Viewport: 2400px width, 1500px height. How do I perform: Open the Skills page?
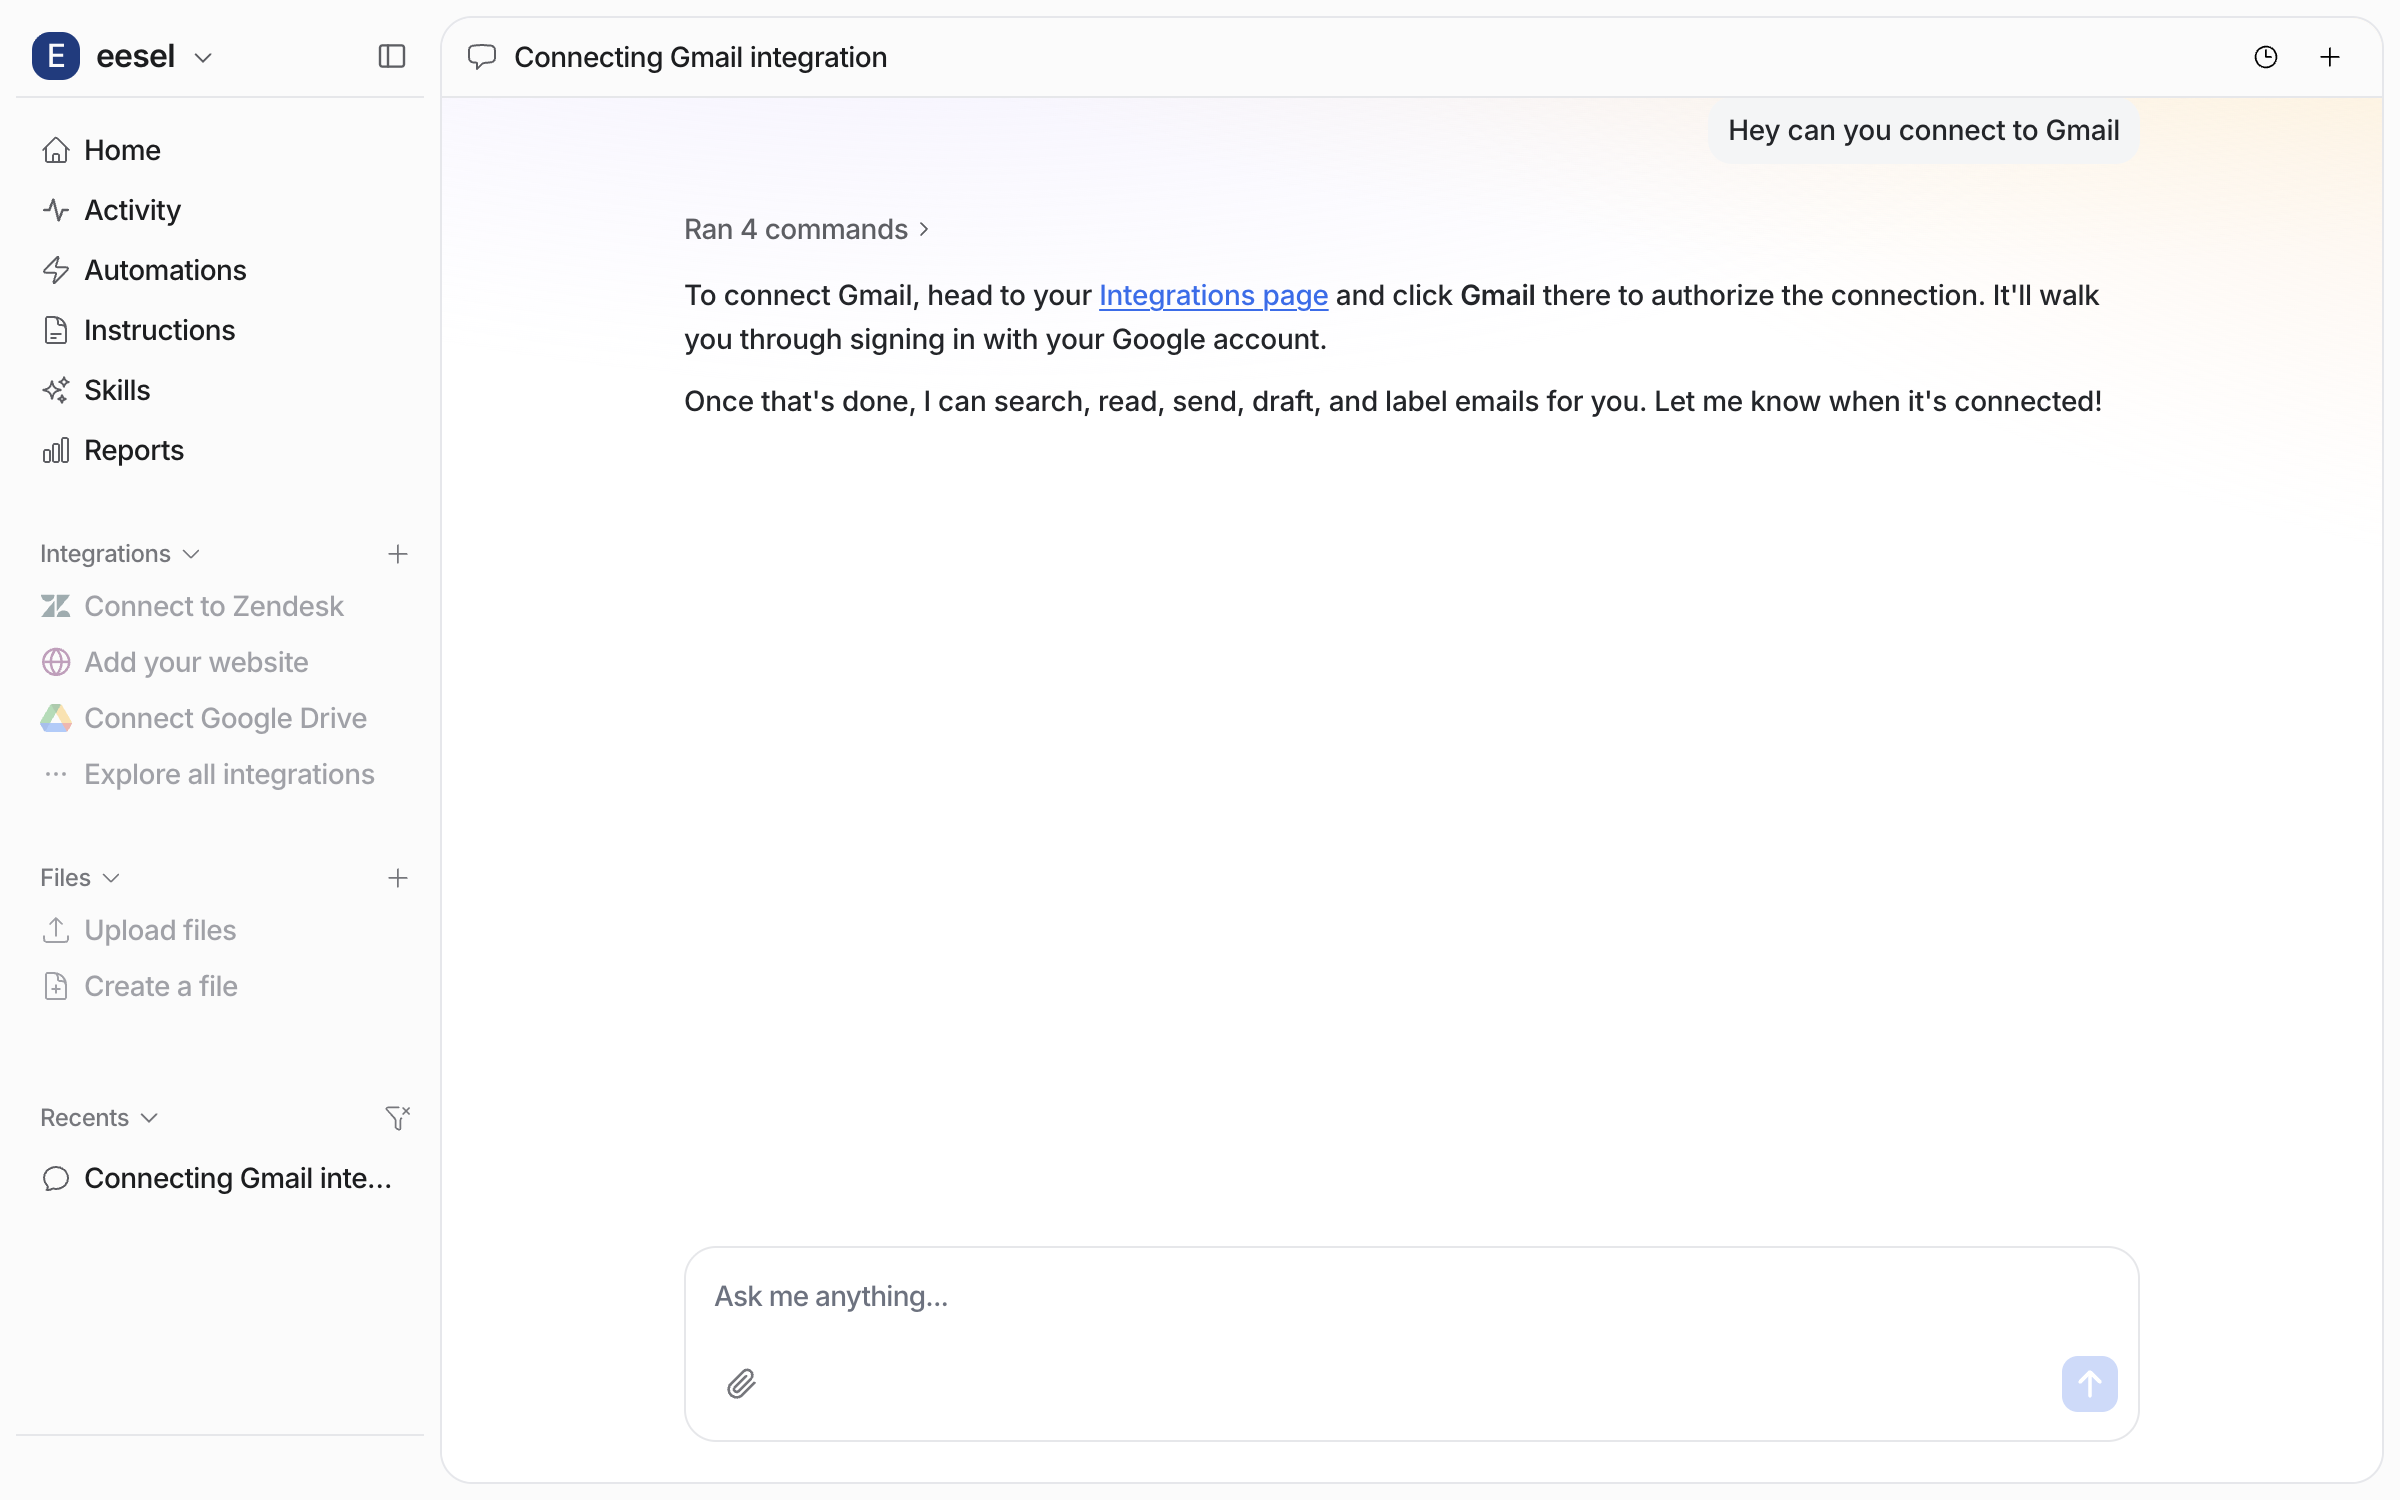(x=220, y=390)
